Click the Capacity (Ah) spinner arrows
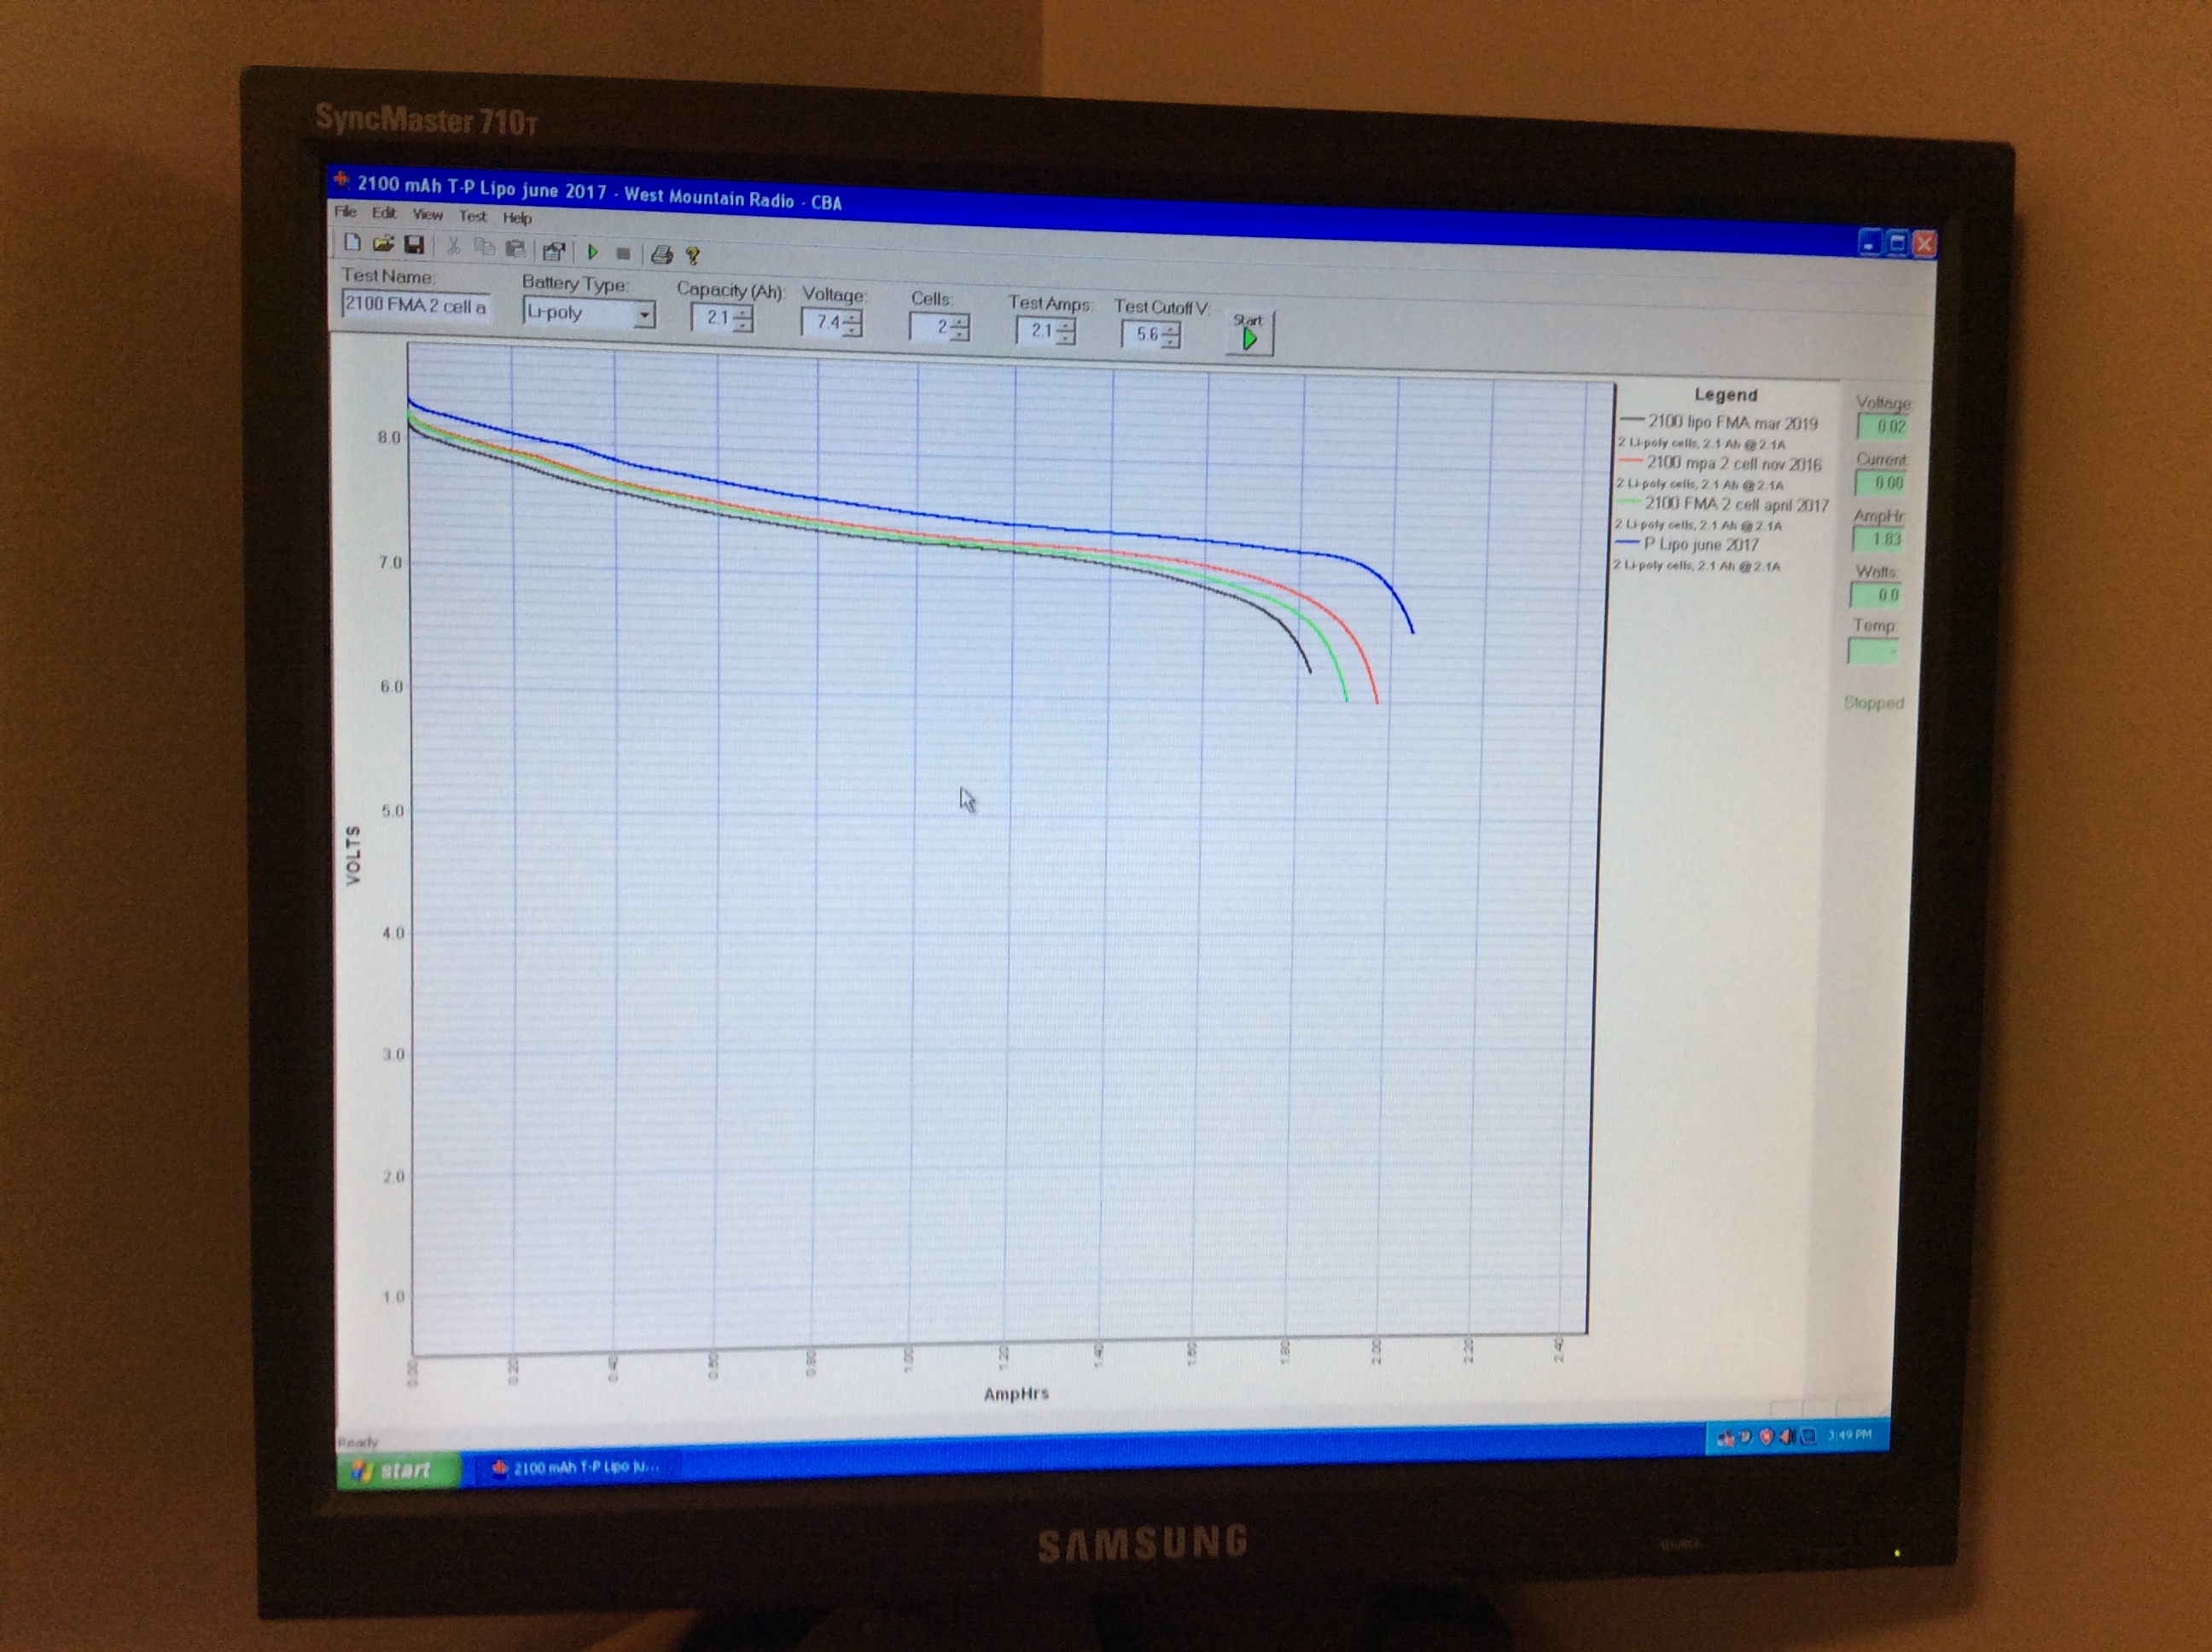2212x1652 pixels. click(x=742, y=319)
